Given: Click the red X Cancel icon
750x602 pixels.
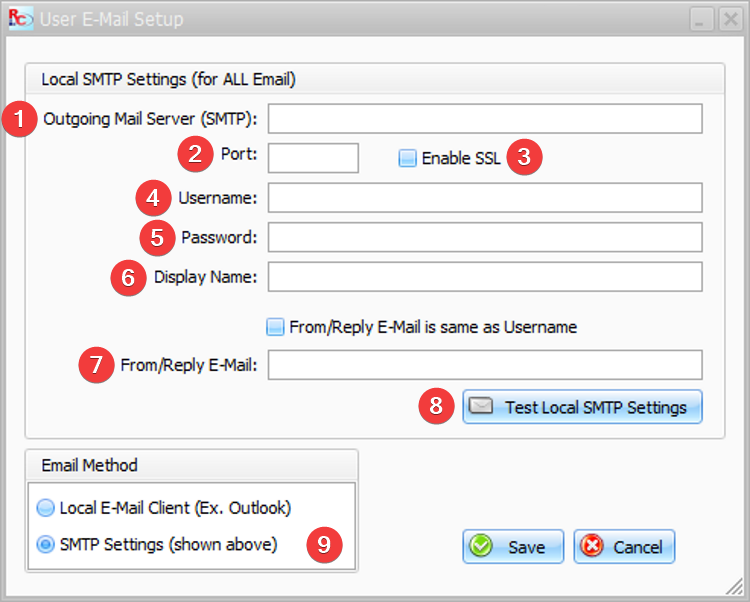Looking at the screenshot, I should (592, 546).
